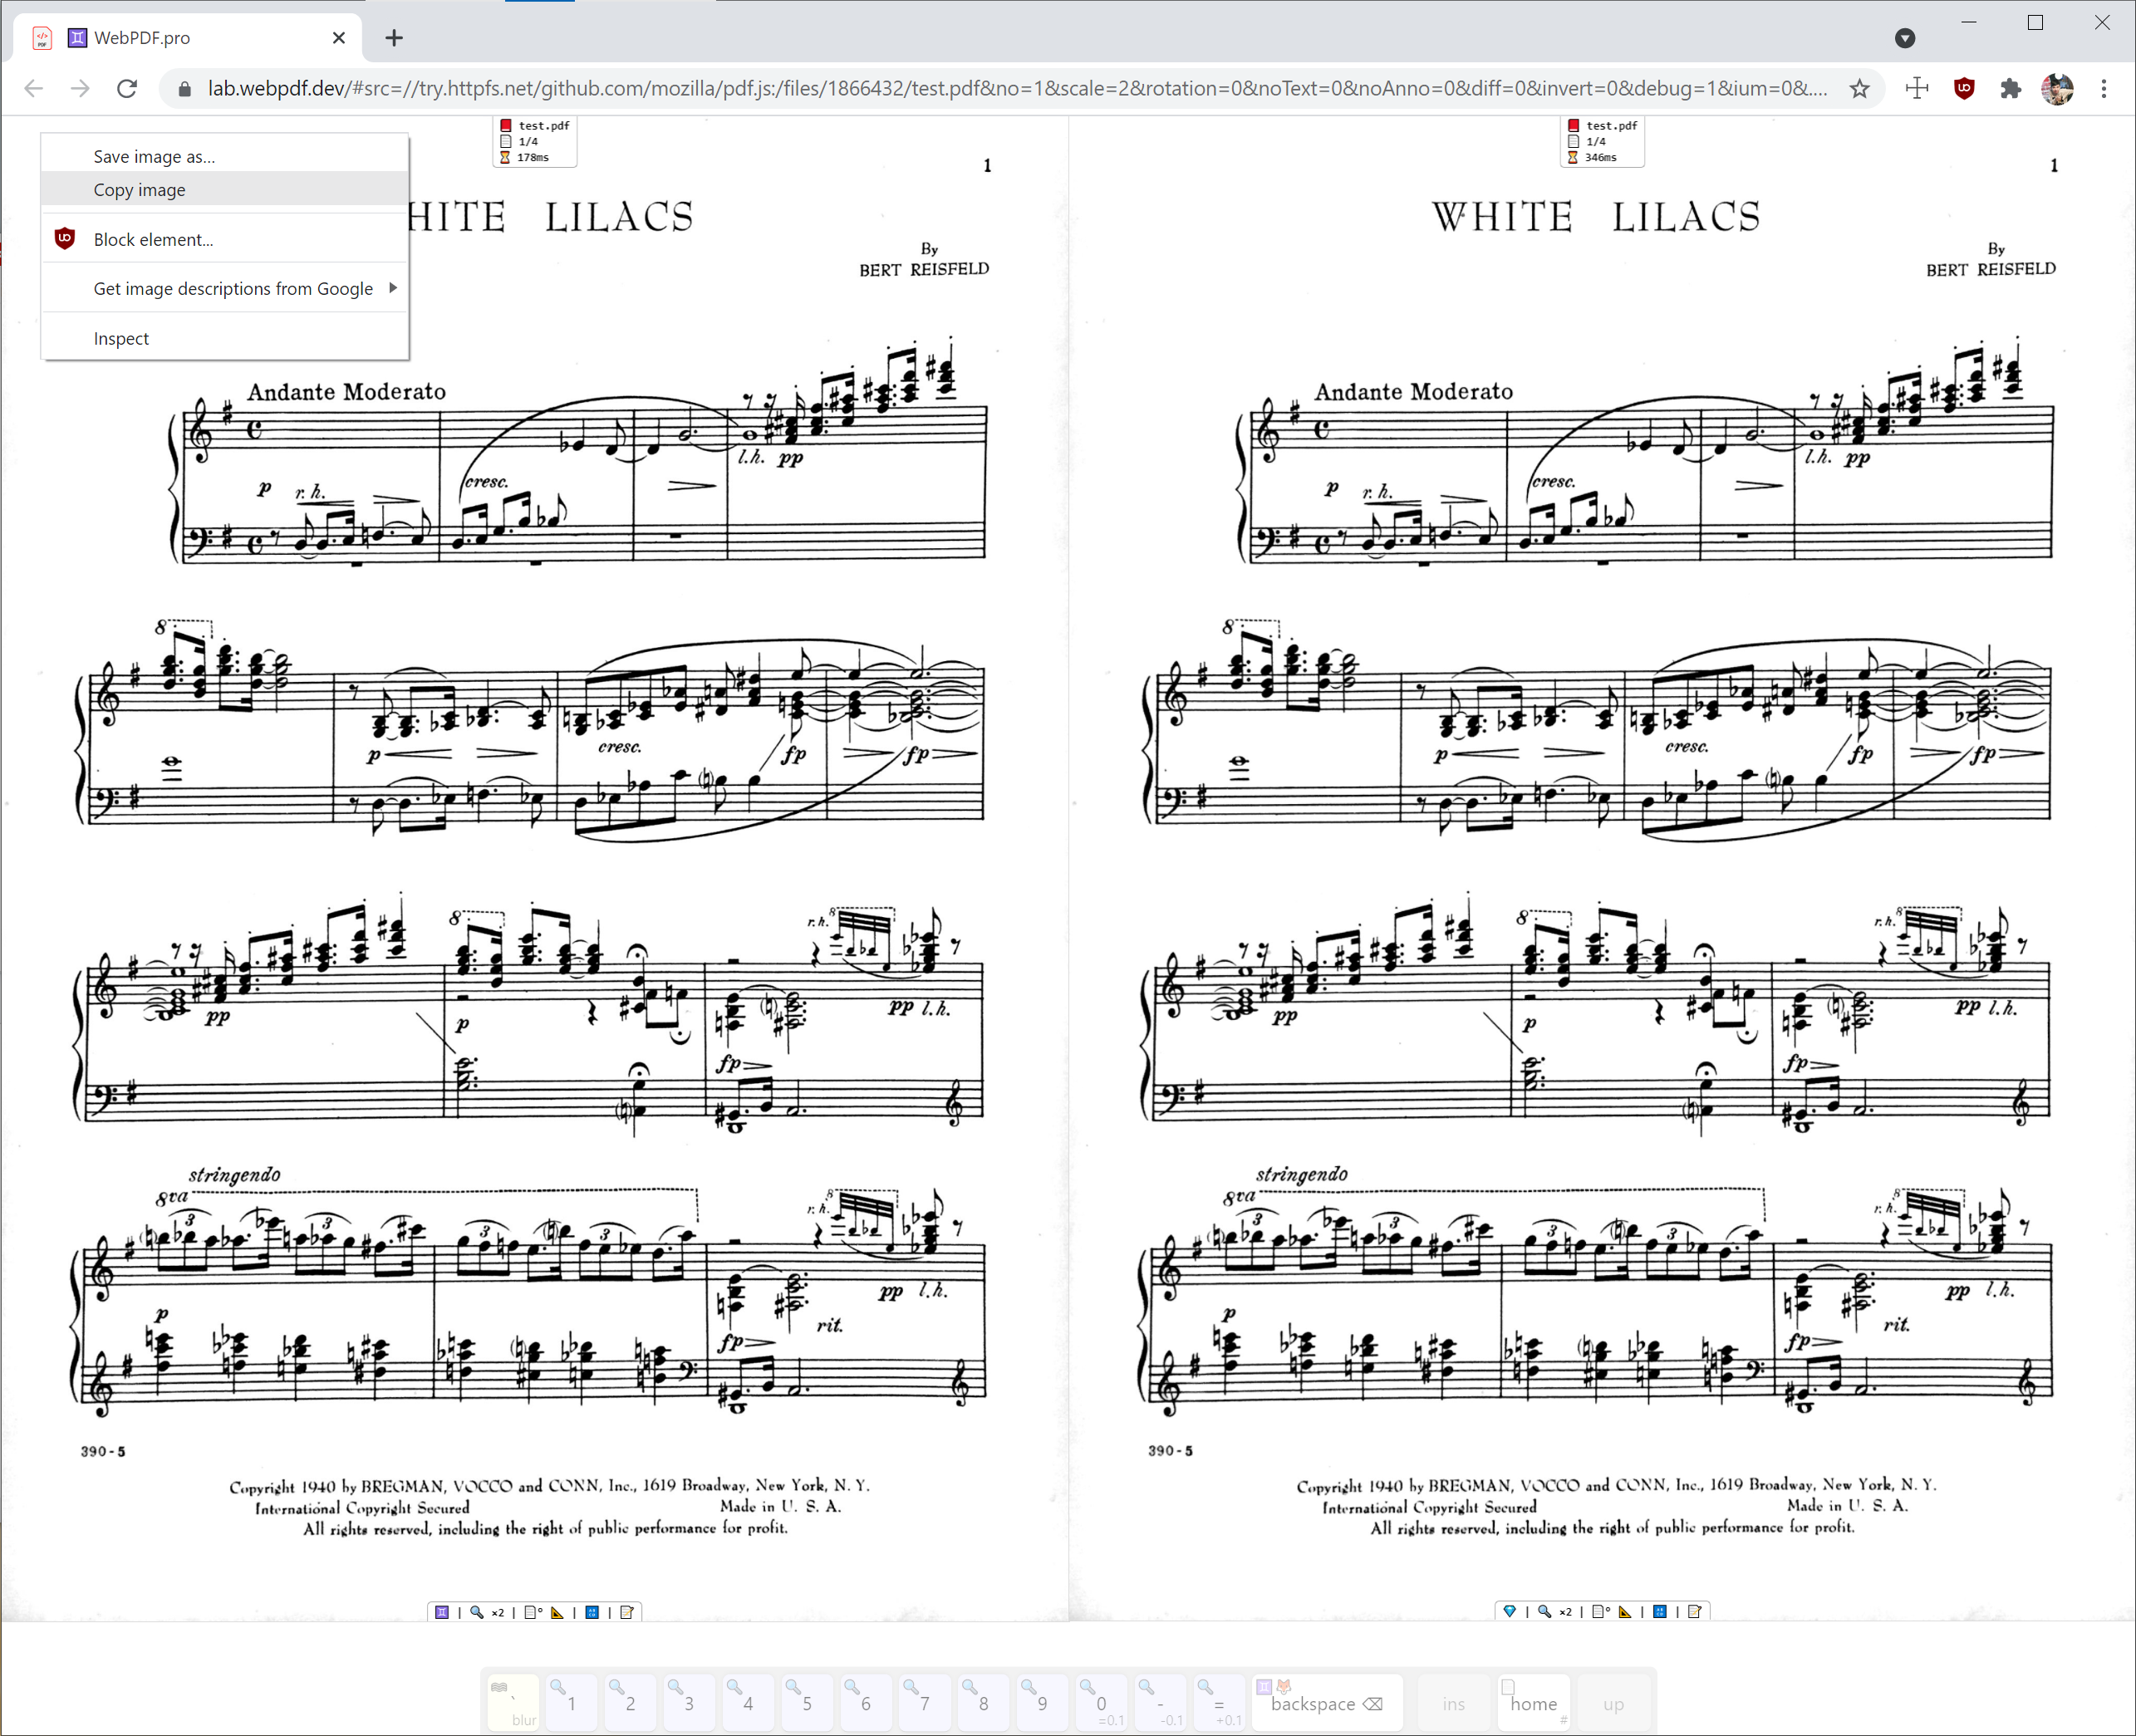Click the notepad edit icon in left page toolbar
This screenshot has width=2136, height=1736.
point(627,1612)
